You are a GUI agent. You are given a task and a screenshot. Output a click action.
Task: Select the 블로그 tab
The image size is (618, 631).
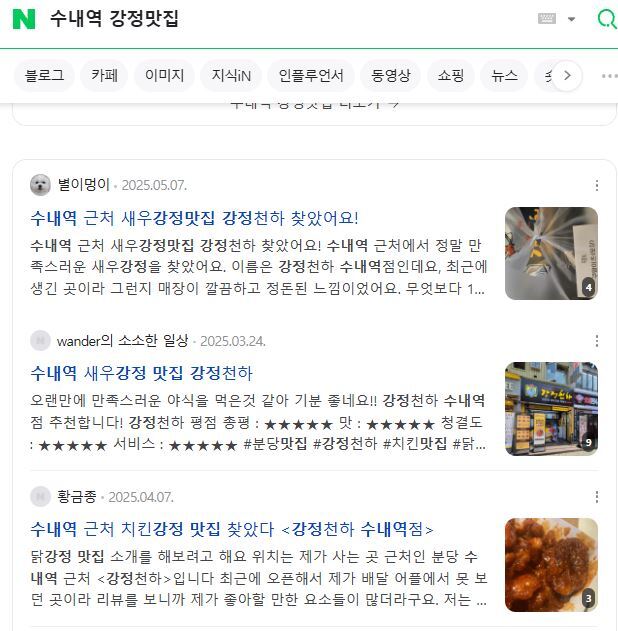pos(44,75)
